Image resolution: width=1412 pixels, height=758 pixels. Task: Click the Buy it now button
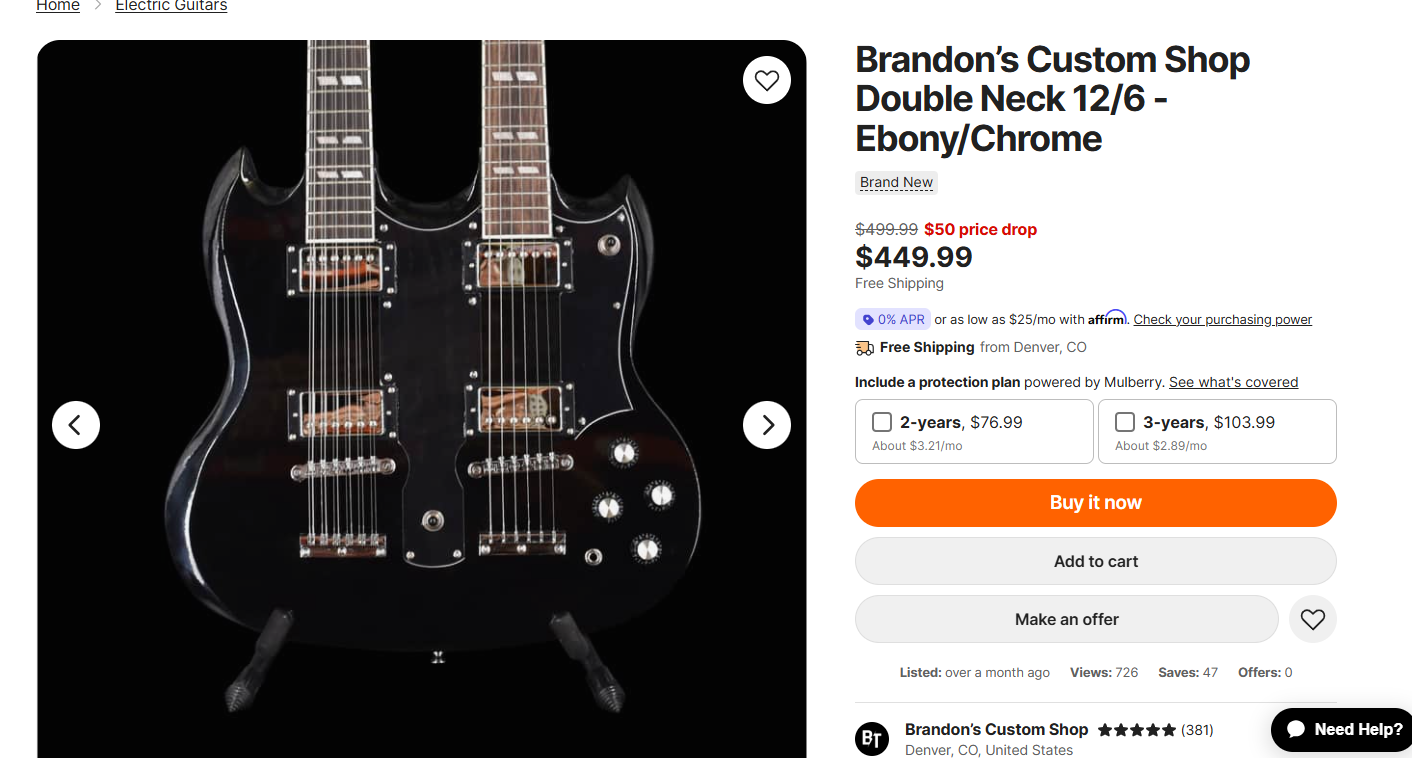(1096, 503)
